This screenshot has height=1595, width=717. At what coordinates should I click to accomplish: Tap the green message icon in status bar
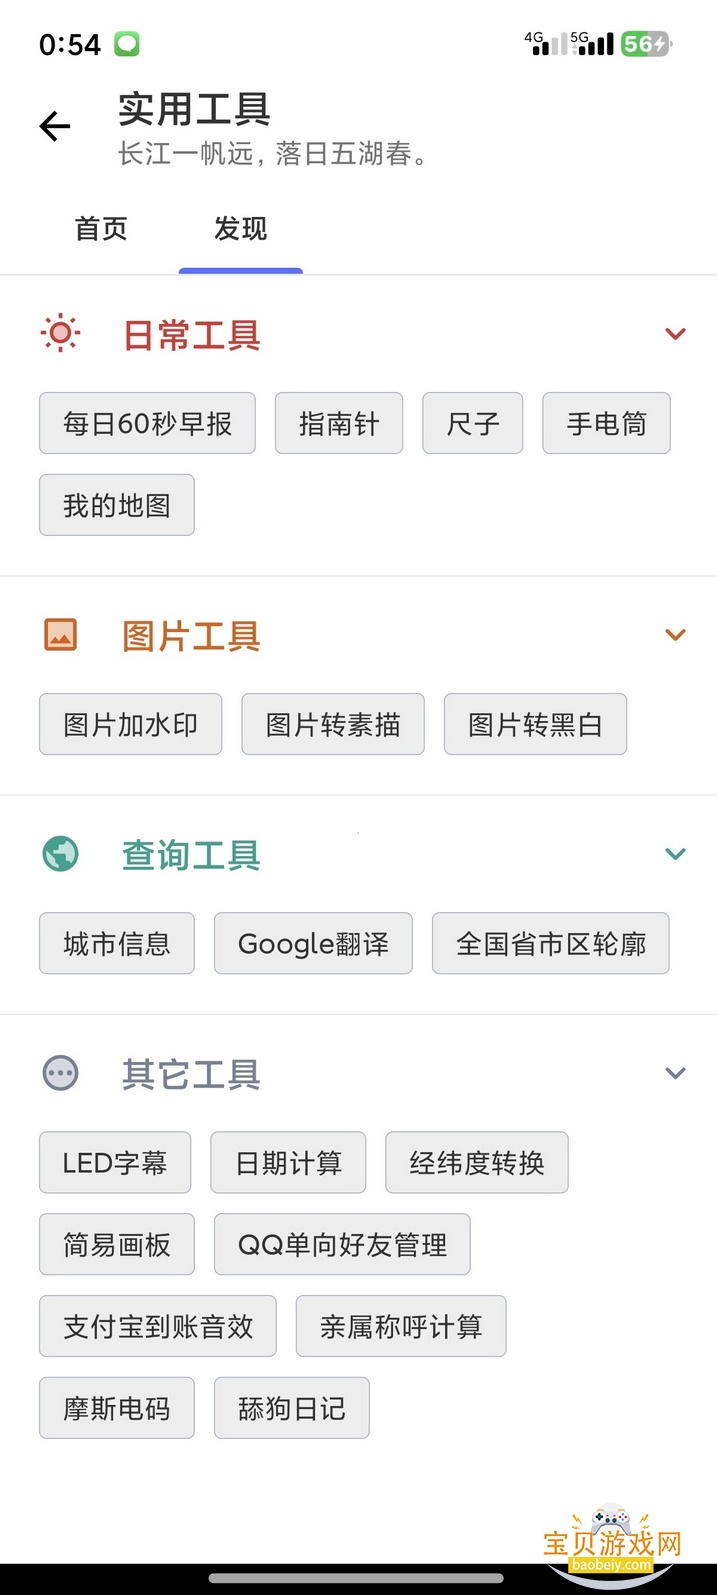(127, 44)
